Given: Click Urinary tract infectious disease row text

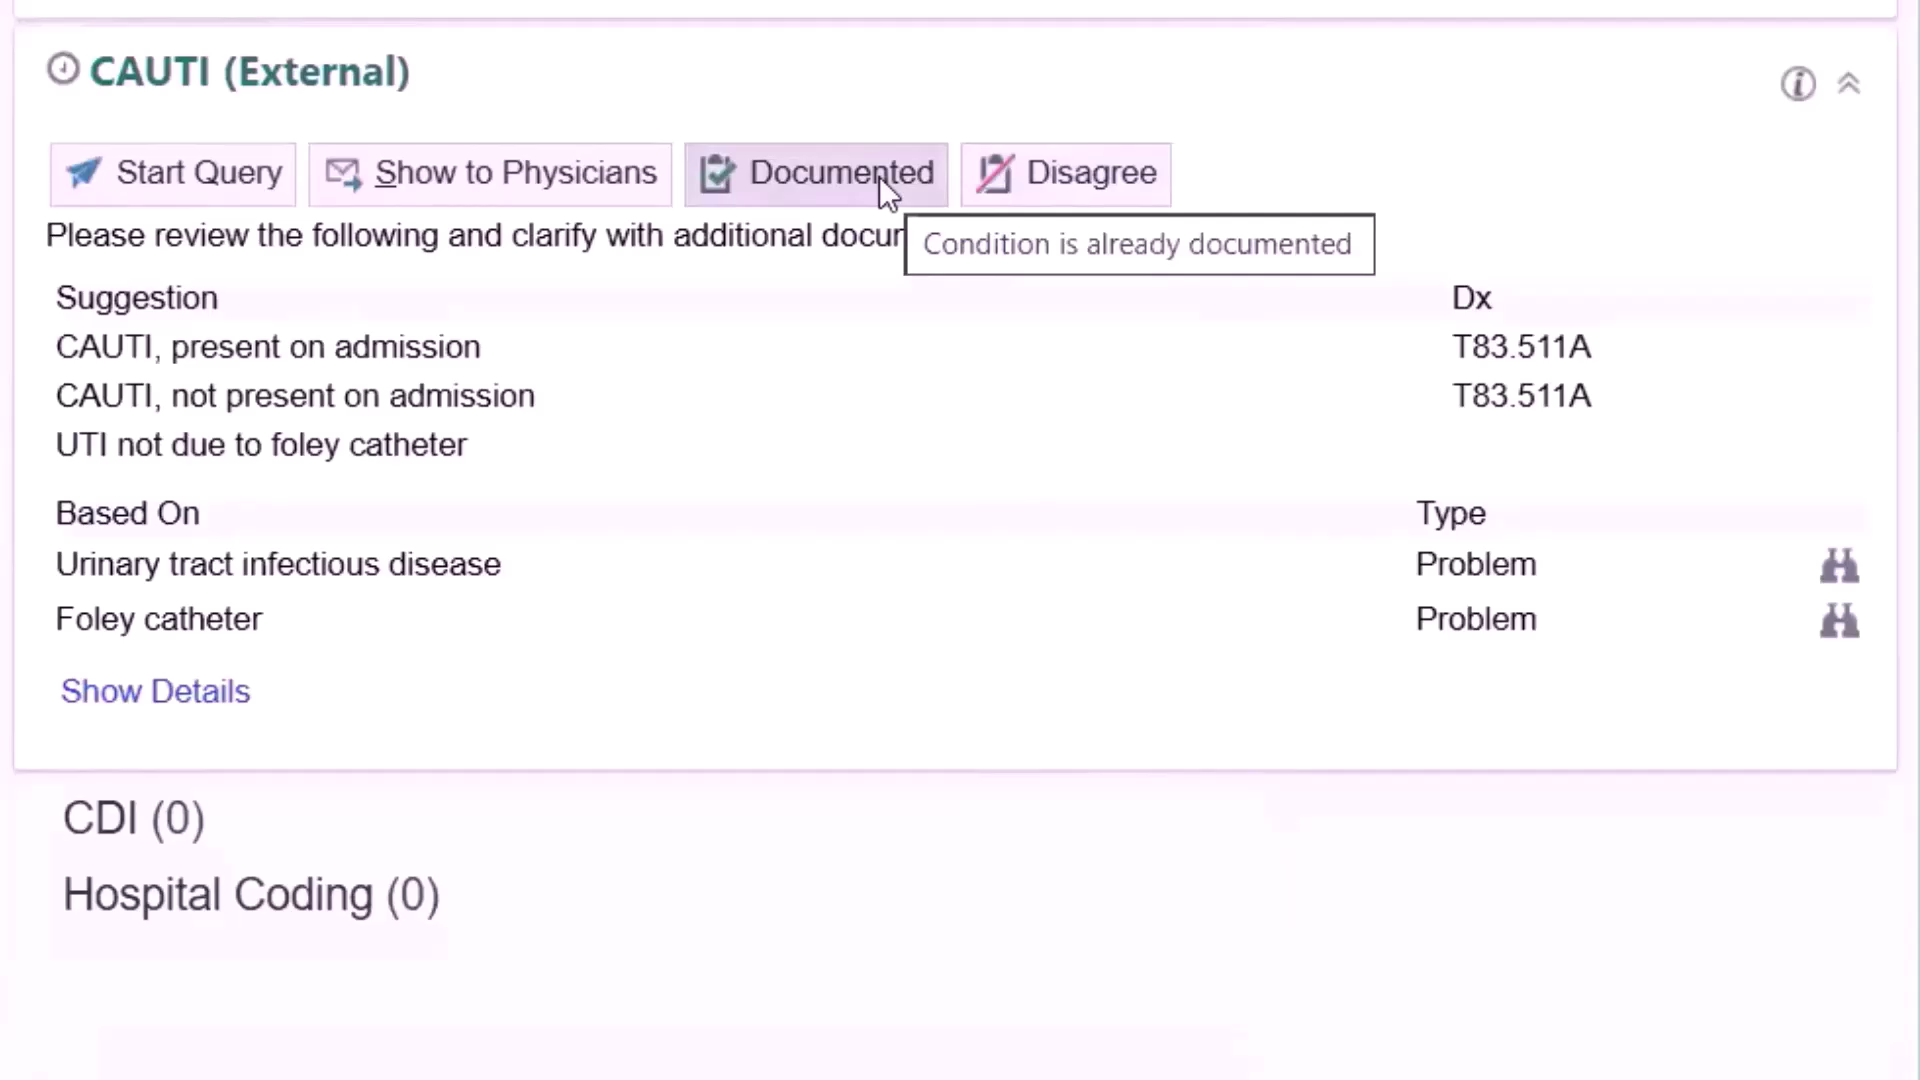Looking at the screenshot, I should [278, 564].
